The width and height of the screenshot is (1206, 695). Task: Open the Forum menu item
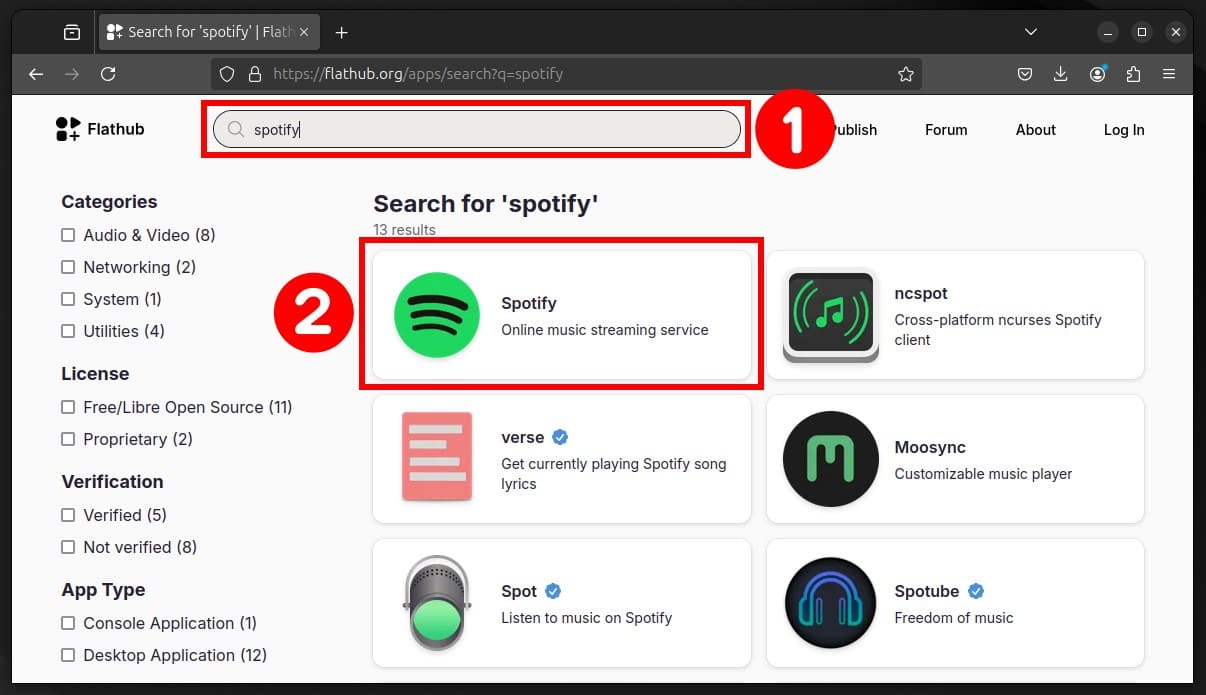pos(945,129)
